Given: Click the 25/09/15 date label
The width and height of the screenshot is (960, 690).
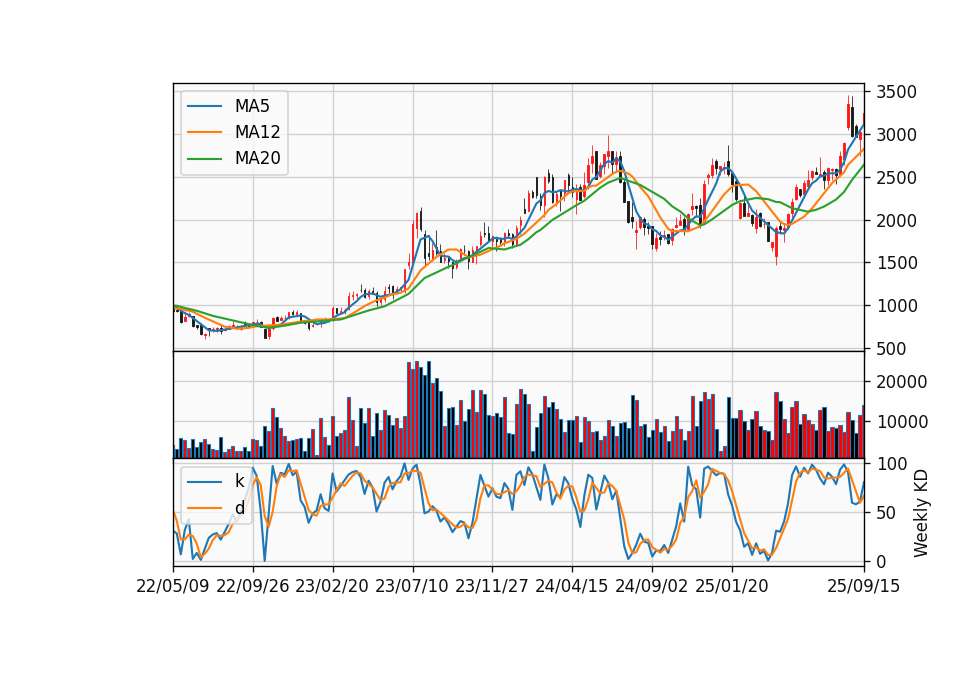Looking at the screenshot, I should click(864, 586).
